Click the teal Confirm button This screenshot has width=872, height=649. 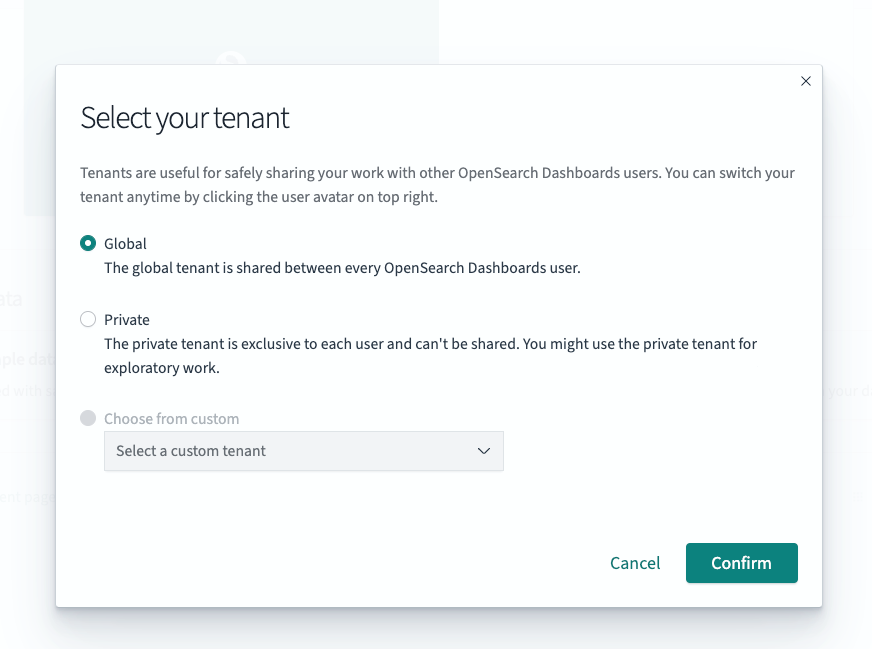click(741, 563)
